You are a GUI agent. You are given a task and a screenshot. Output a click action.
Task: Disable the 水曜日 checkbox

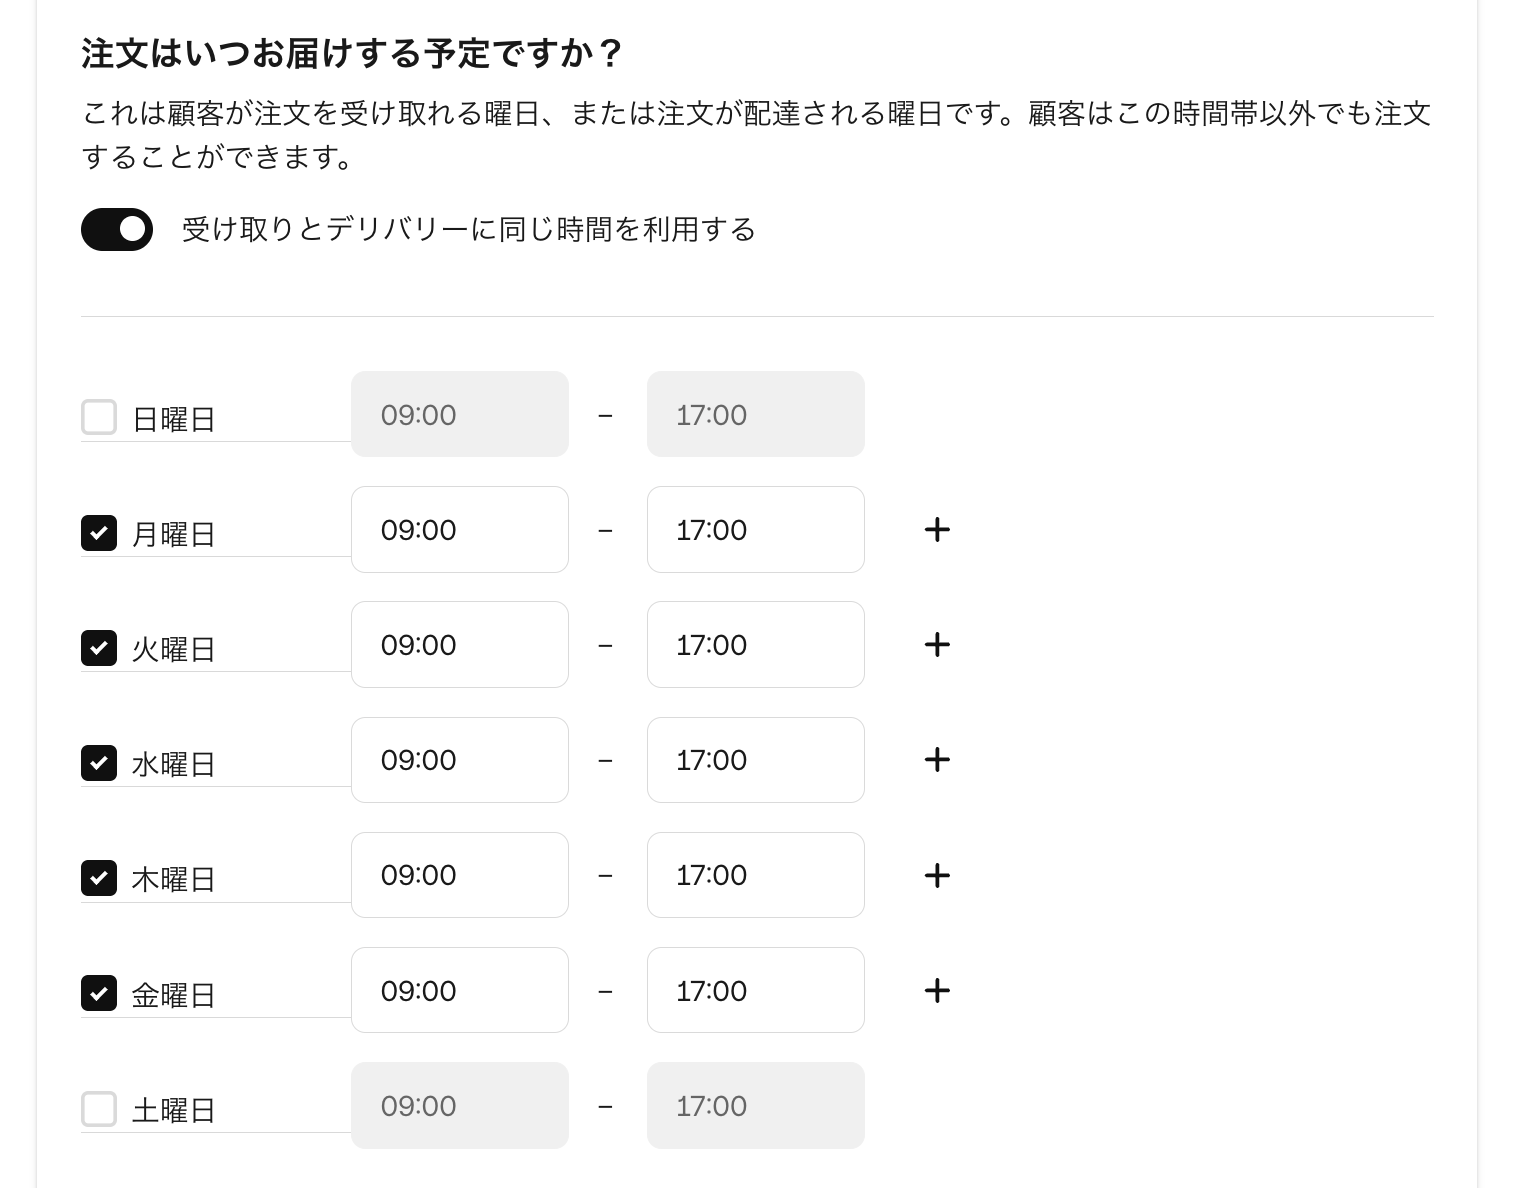pos(99,762)
